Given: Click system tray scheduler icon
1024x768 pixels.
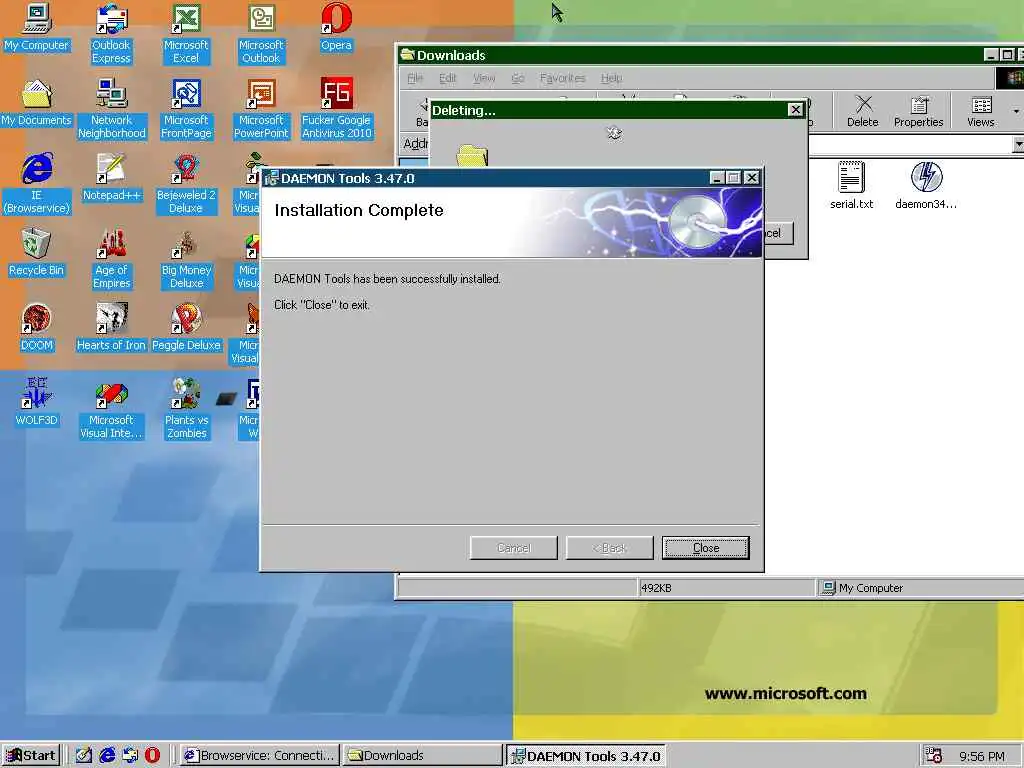Looking at the screenshot, I should (933, 756).
